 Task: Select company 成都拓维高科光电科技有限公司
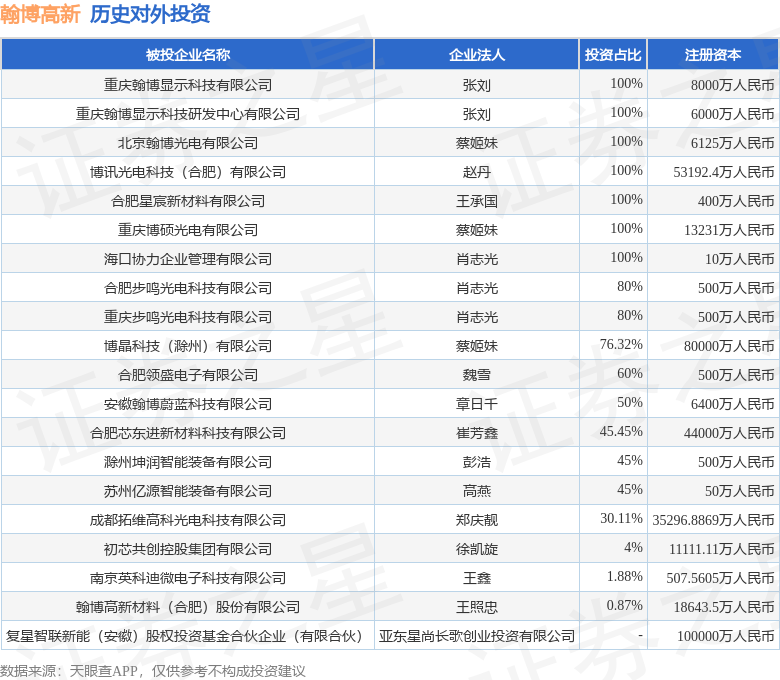(188, 520)
